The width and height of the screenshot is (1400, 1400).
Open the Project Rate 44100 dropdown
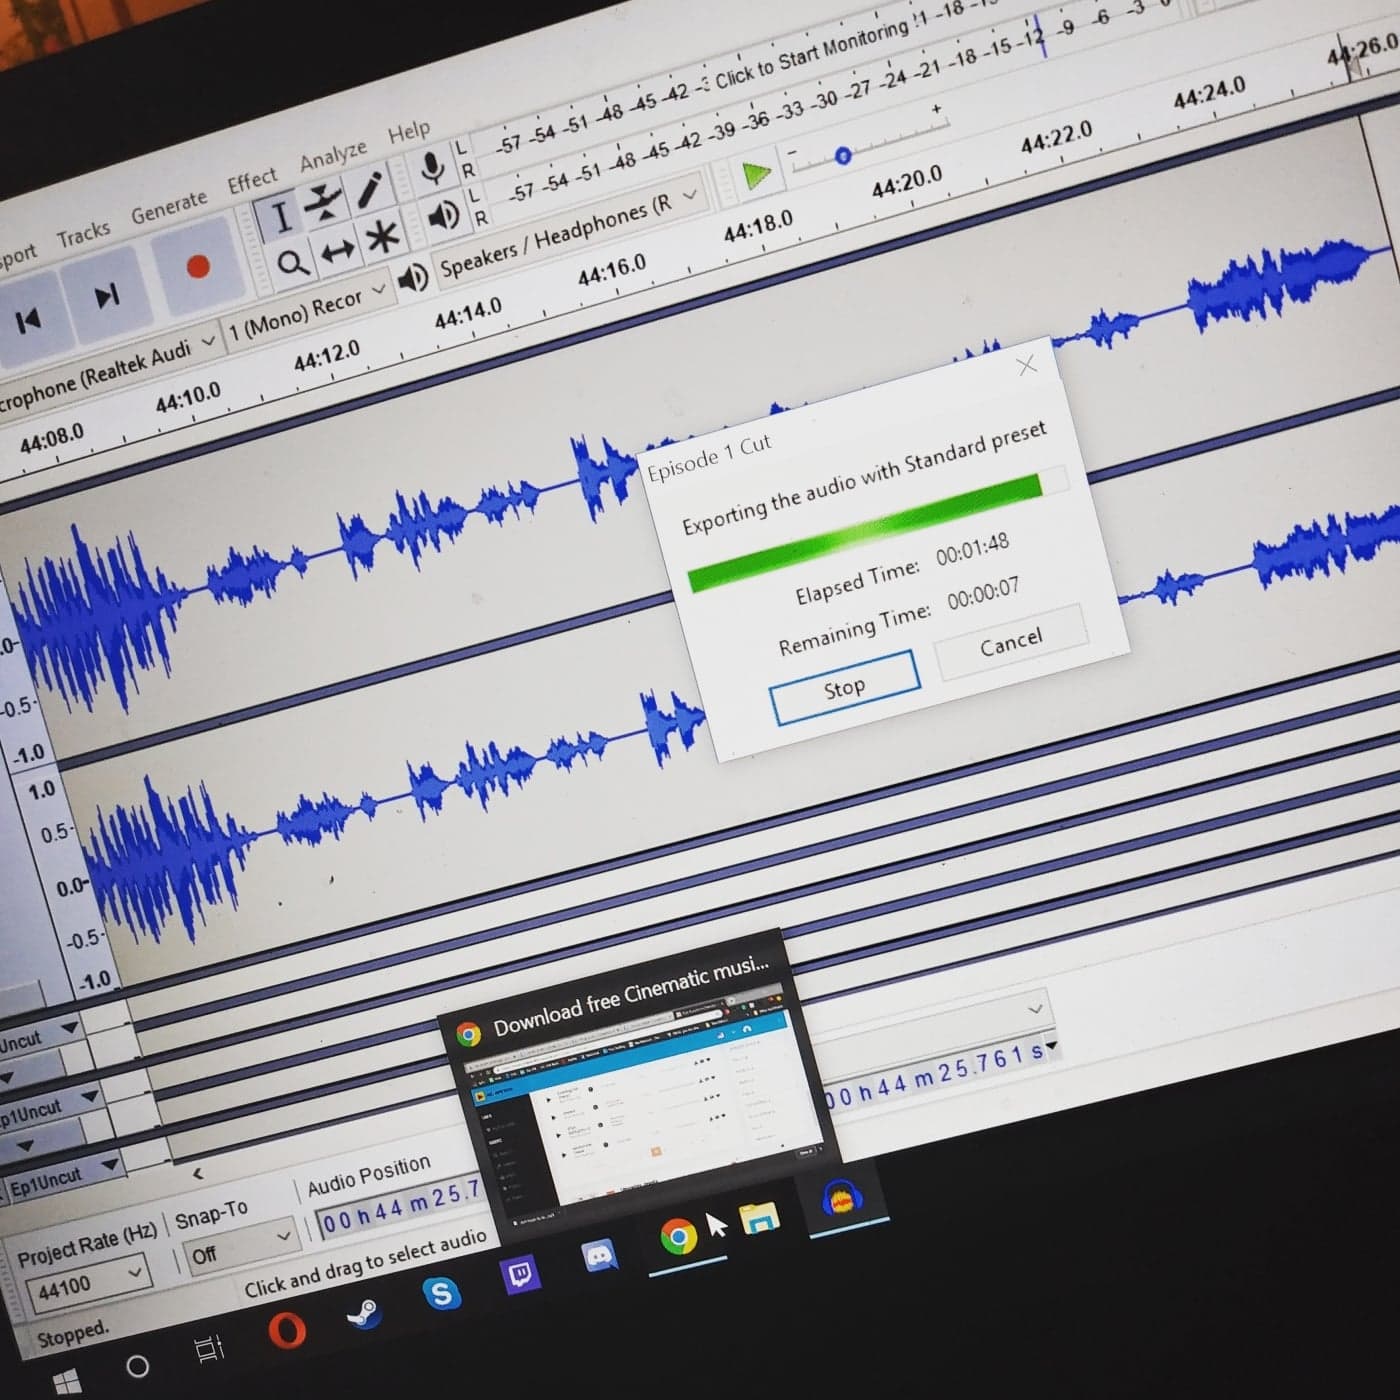(x=88, y=1284)
